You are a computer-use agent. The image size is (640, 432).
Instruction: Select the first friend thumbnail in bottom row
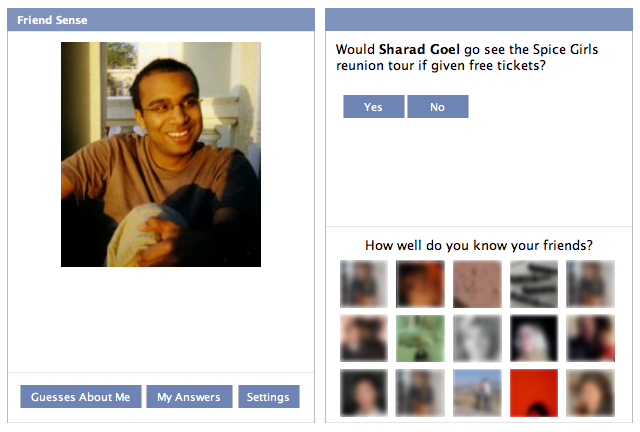click(364, 393)
